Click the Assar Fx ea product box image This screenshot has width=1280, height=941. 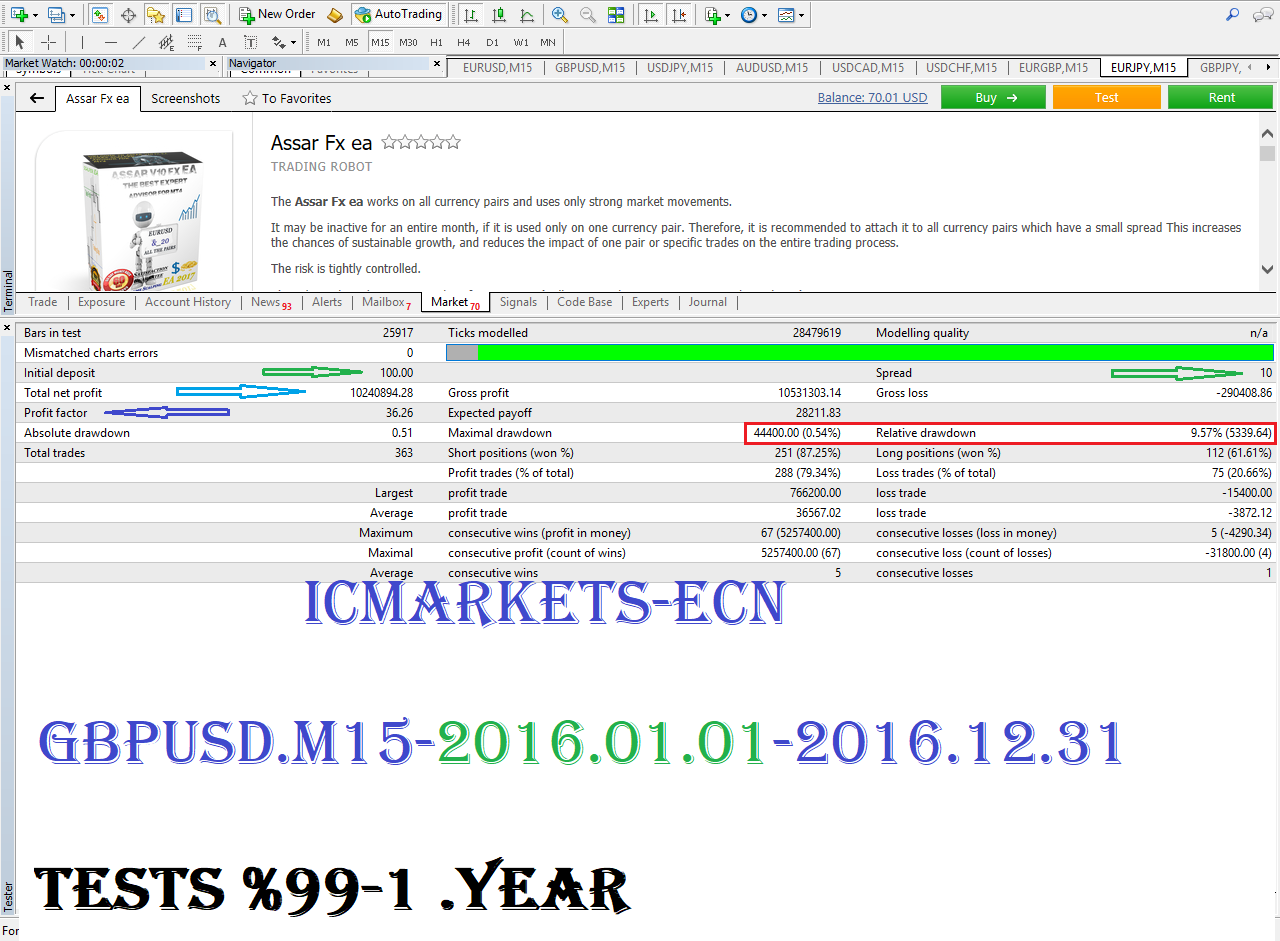point(142,218)
